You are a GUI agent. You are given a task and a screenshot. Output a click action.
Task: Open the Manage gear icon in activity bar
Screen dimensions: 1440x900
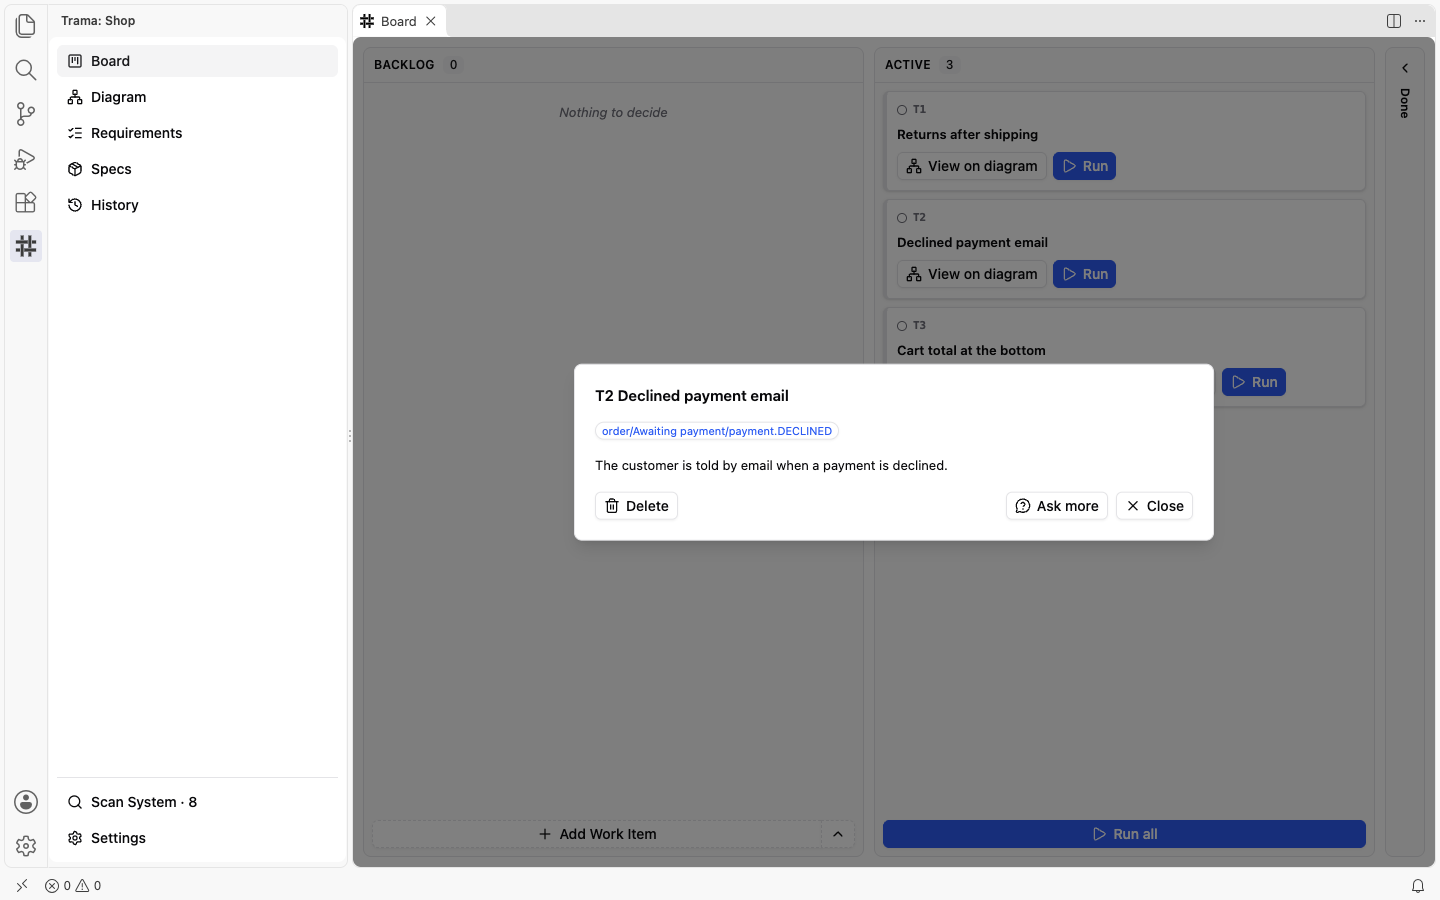(x=26, y=846)
